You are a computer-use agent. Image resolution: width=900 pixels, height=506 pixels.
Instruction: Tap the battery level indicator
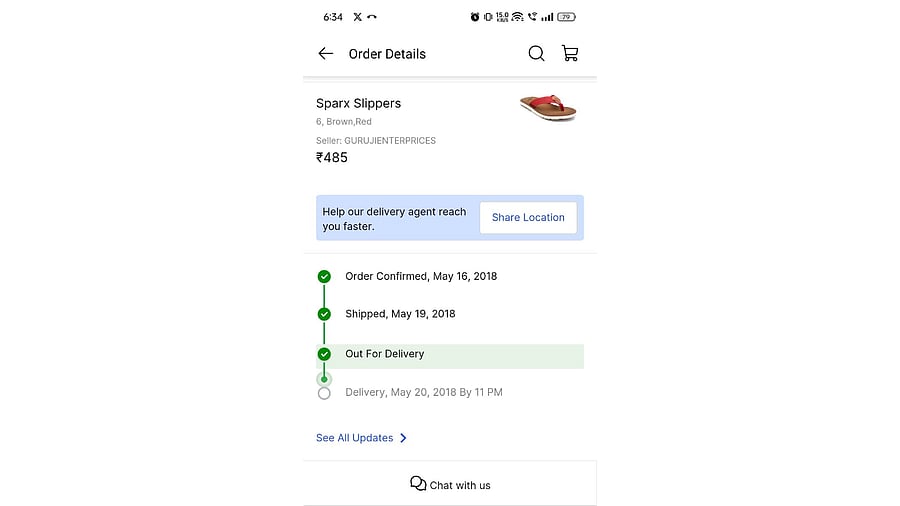(x=566, y=17)
